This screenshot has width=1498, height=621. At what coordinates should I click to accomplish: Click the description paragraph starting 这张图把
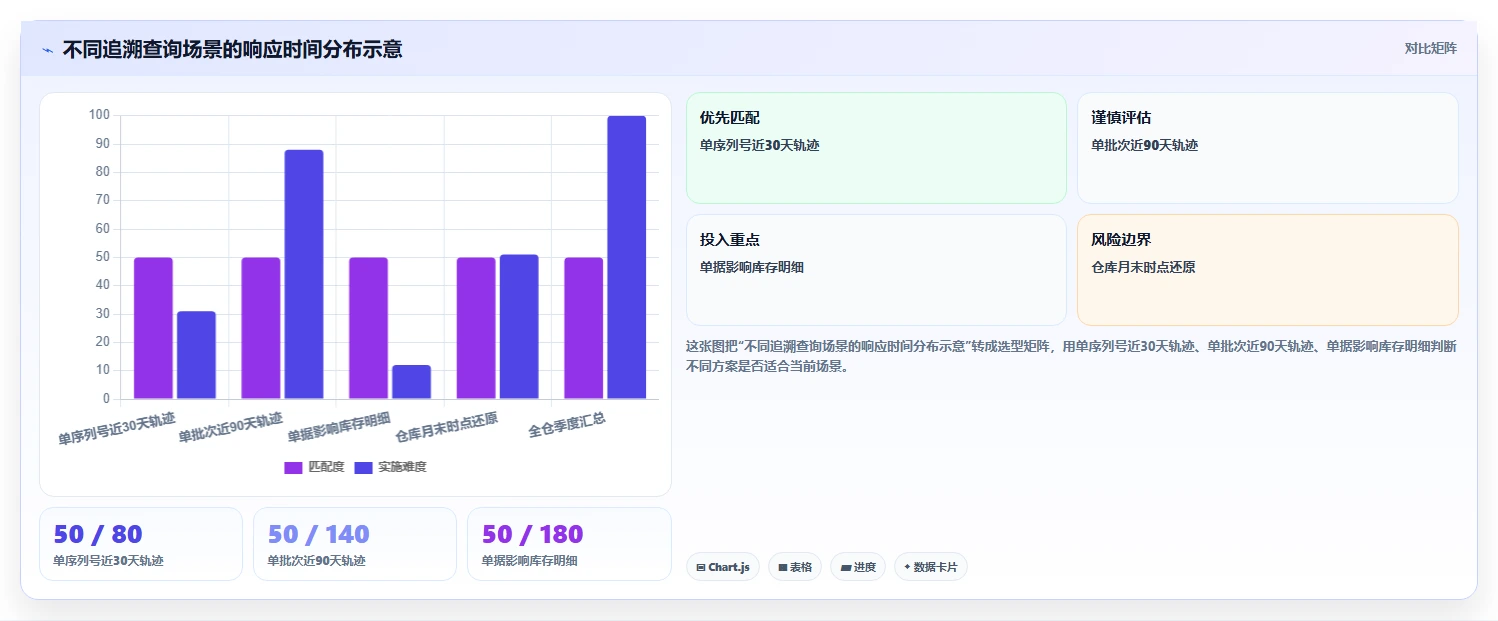1071,356
